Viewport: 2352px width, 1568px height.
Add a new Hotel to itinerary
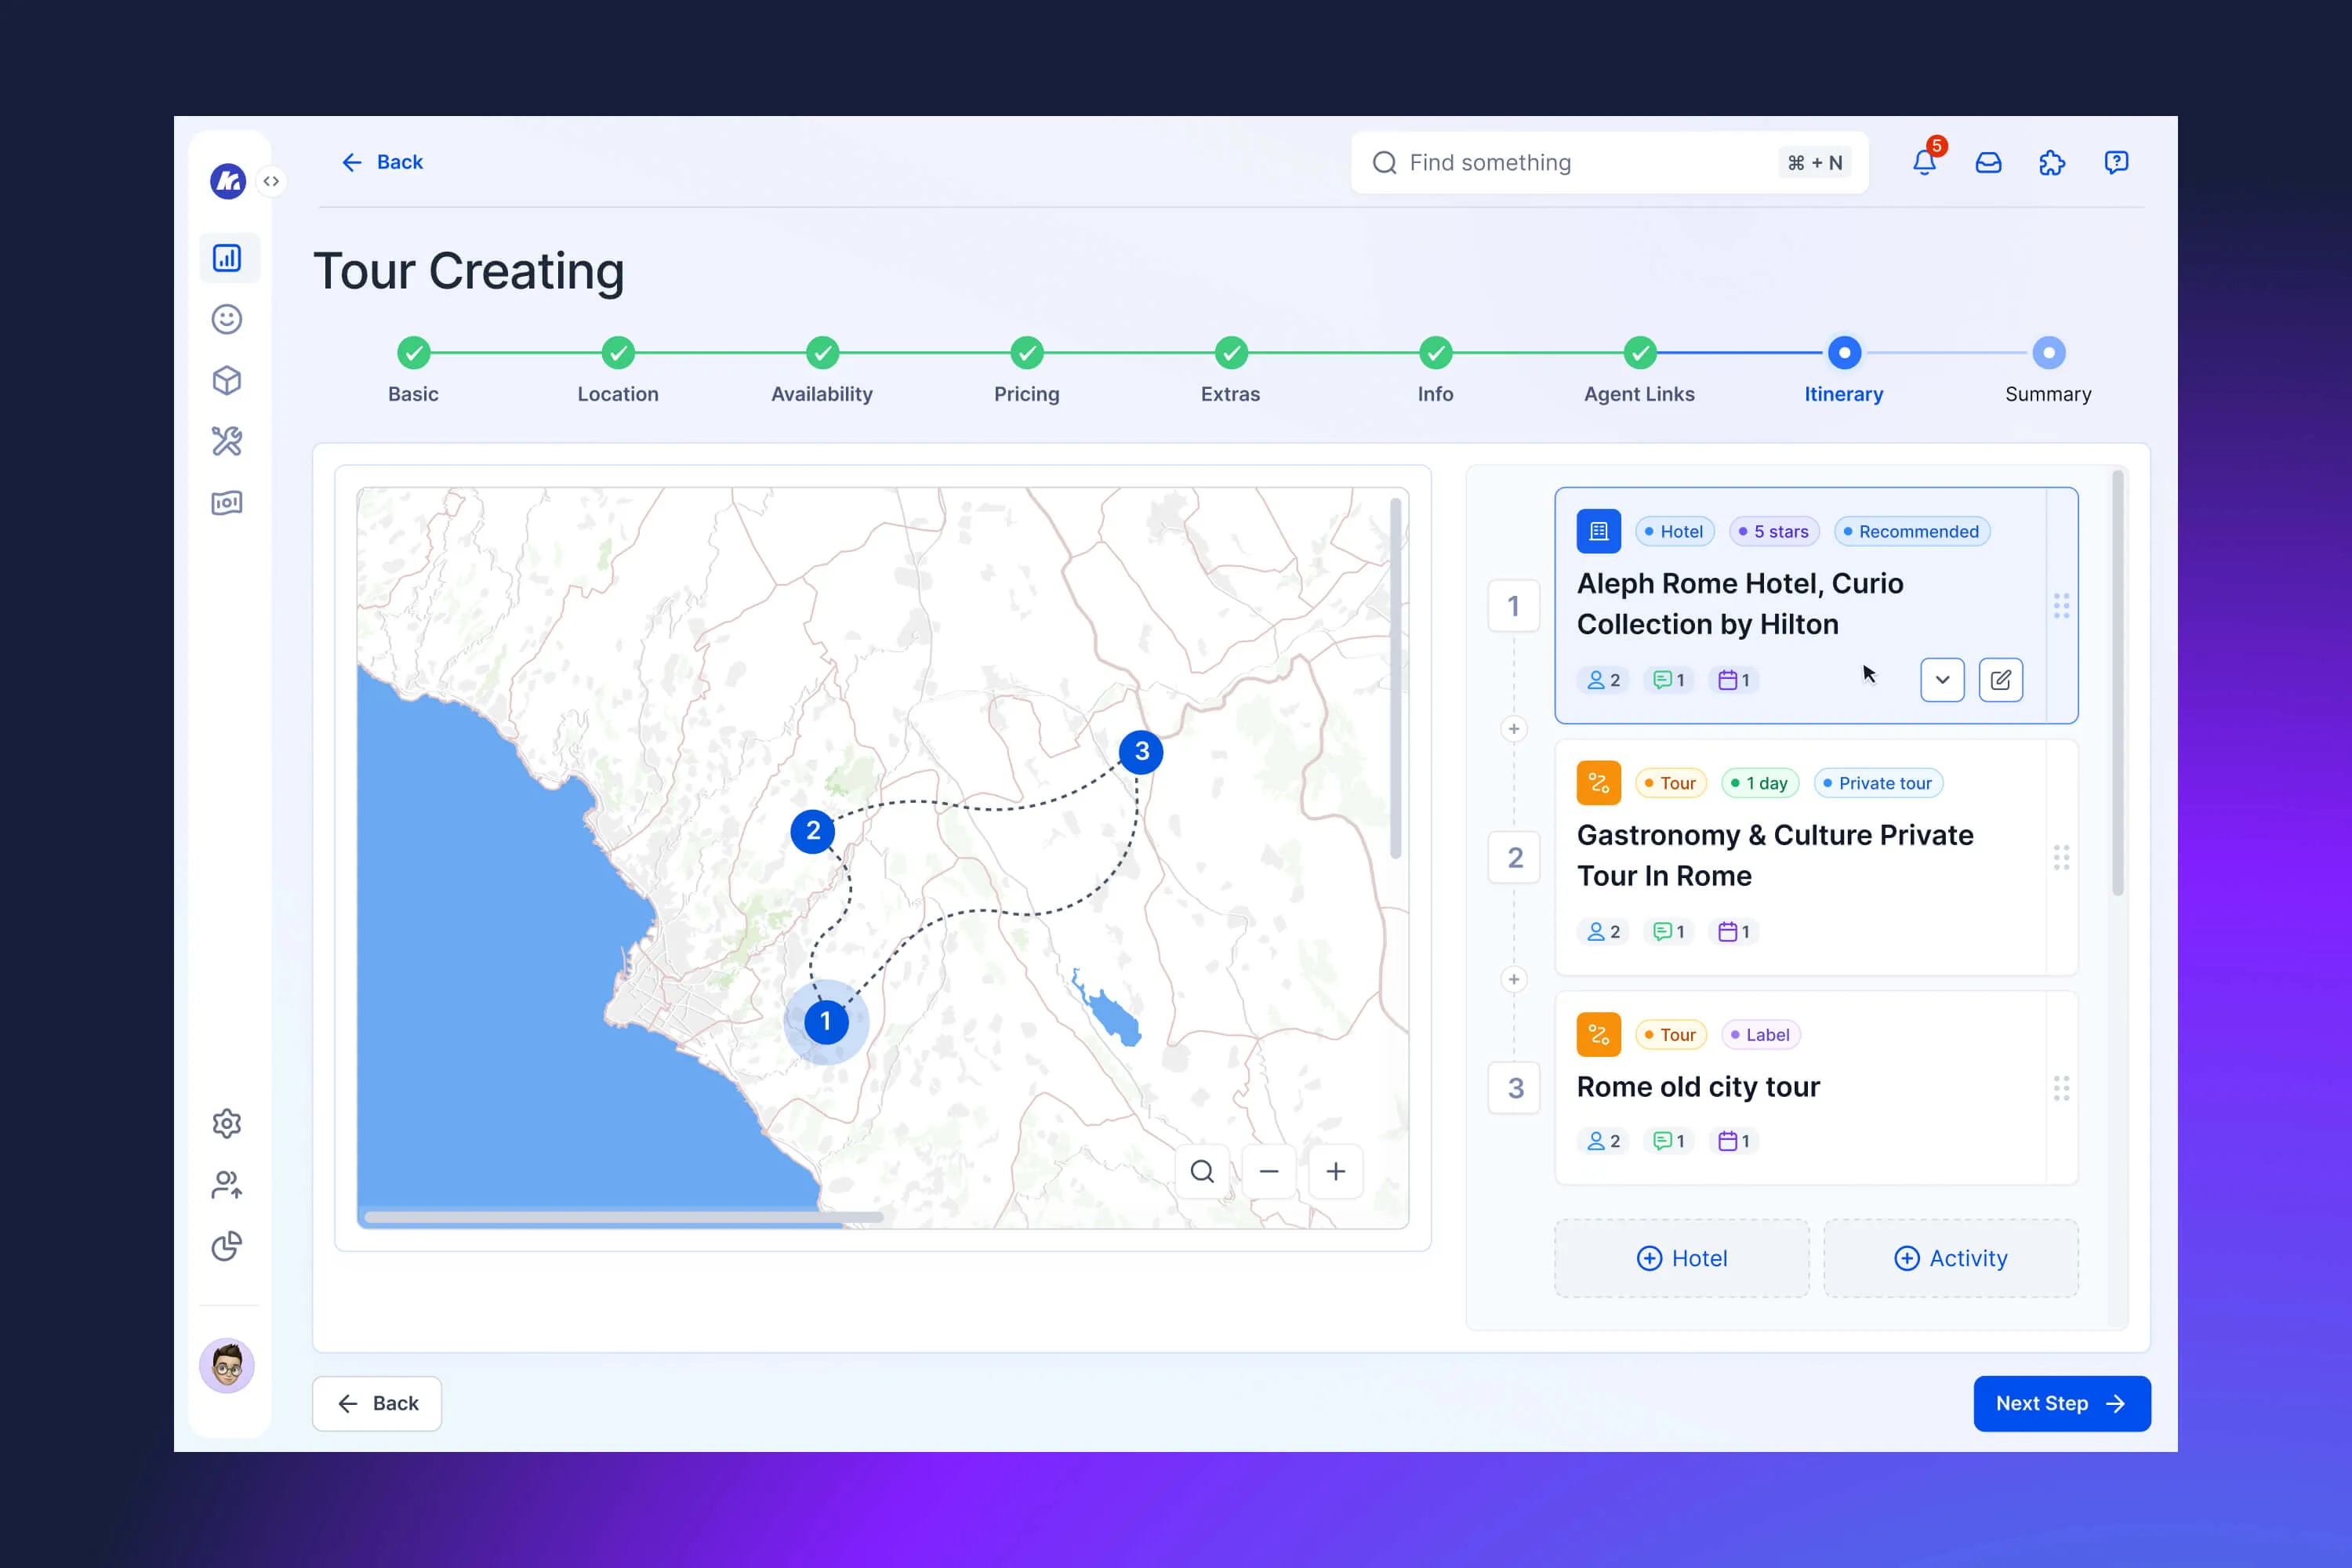click(1681, 1258)
